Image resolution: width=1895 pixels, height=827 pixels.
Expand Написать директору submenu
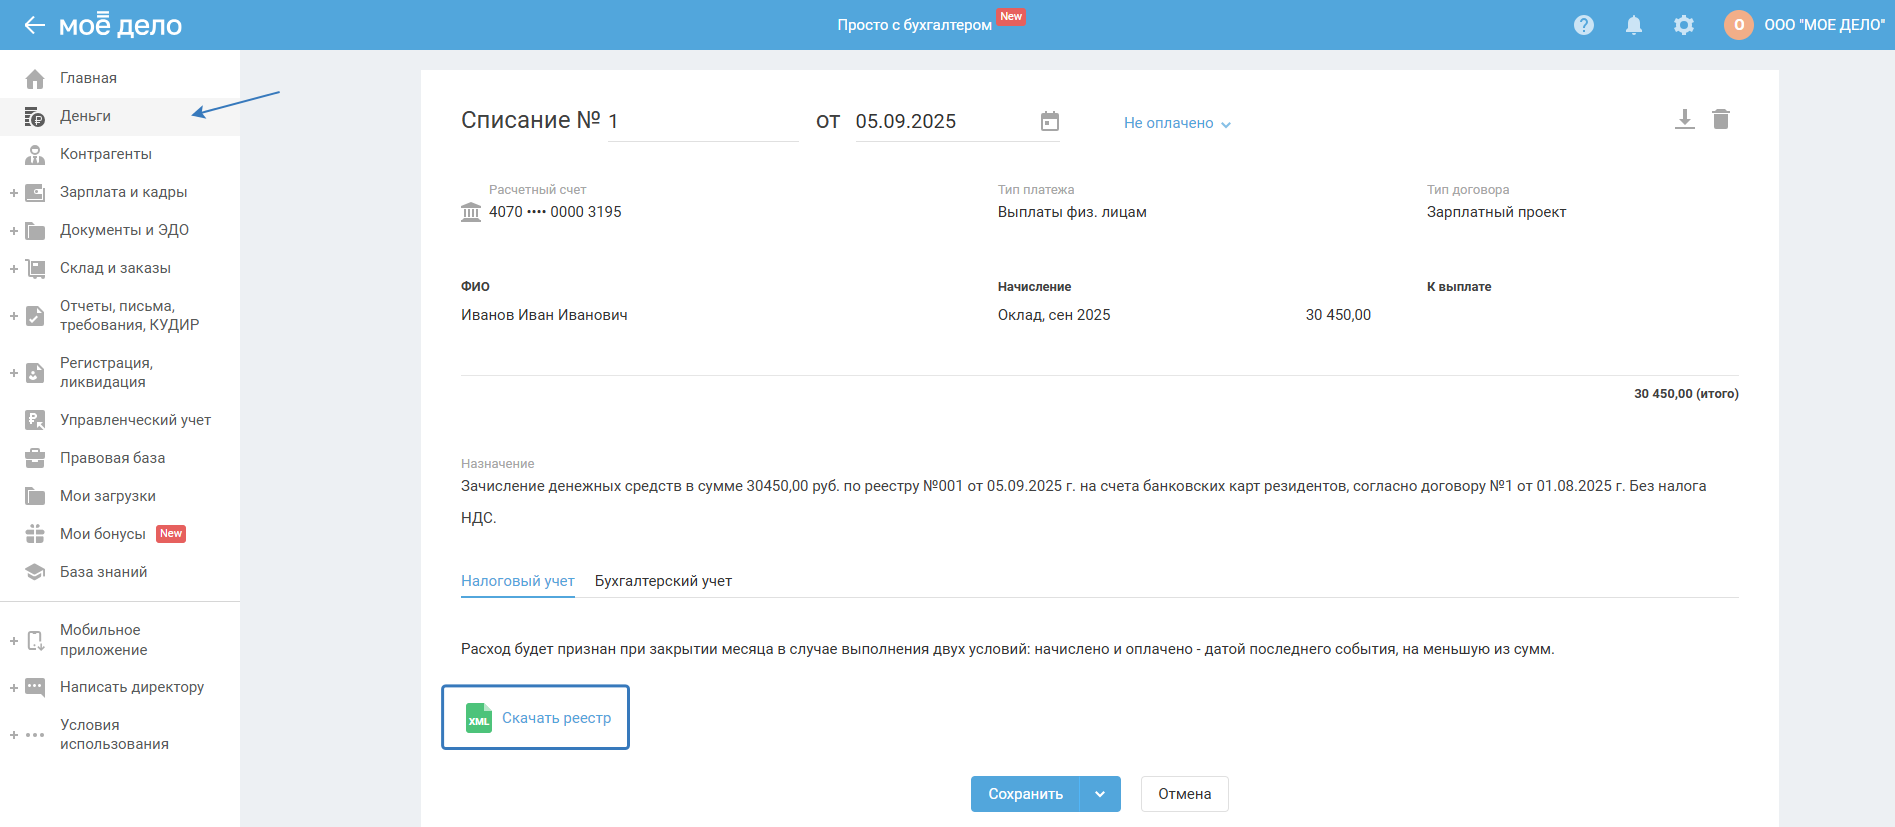[14, 688]
